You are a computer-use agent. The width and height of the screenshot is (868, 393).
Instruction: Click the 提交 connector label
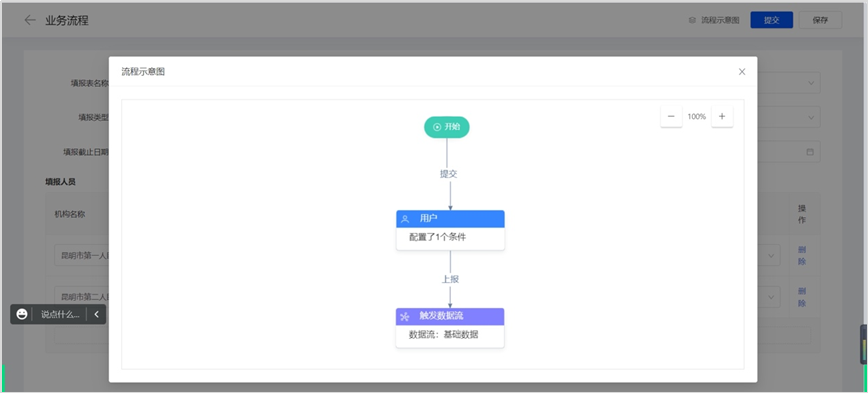pyautogui.click(x=448, y=174)
